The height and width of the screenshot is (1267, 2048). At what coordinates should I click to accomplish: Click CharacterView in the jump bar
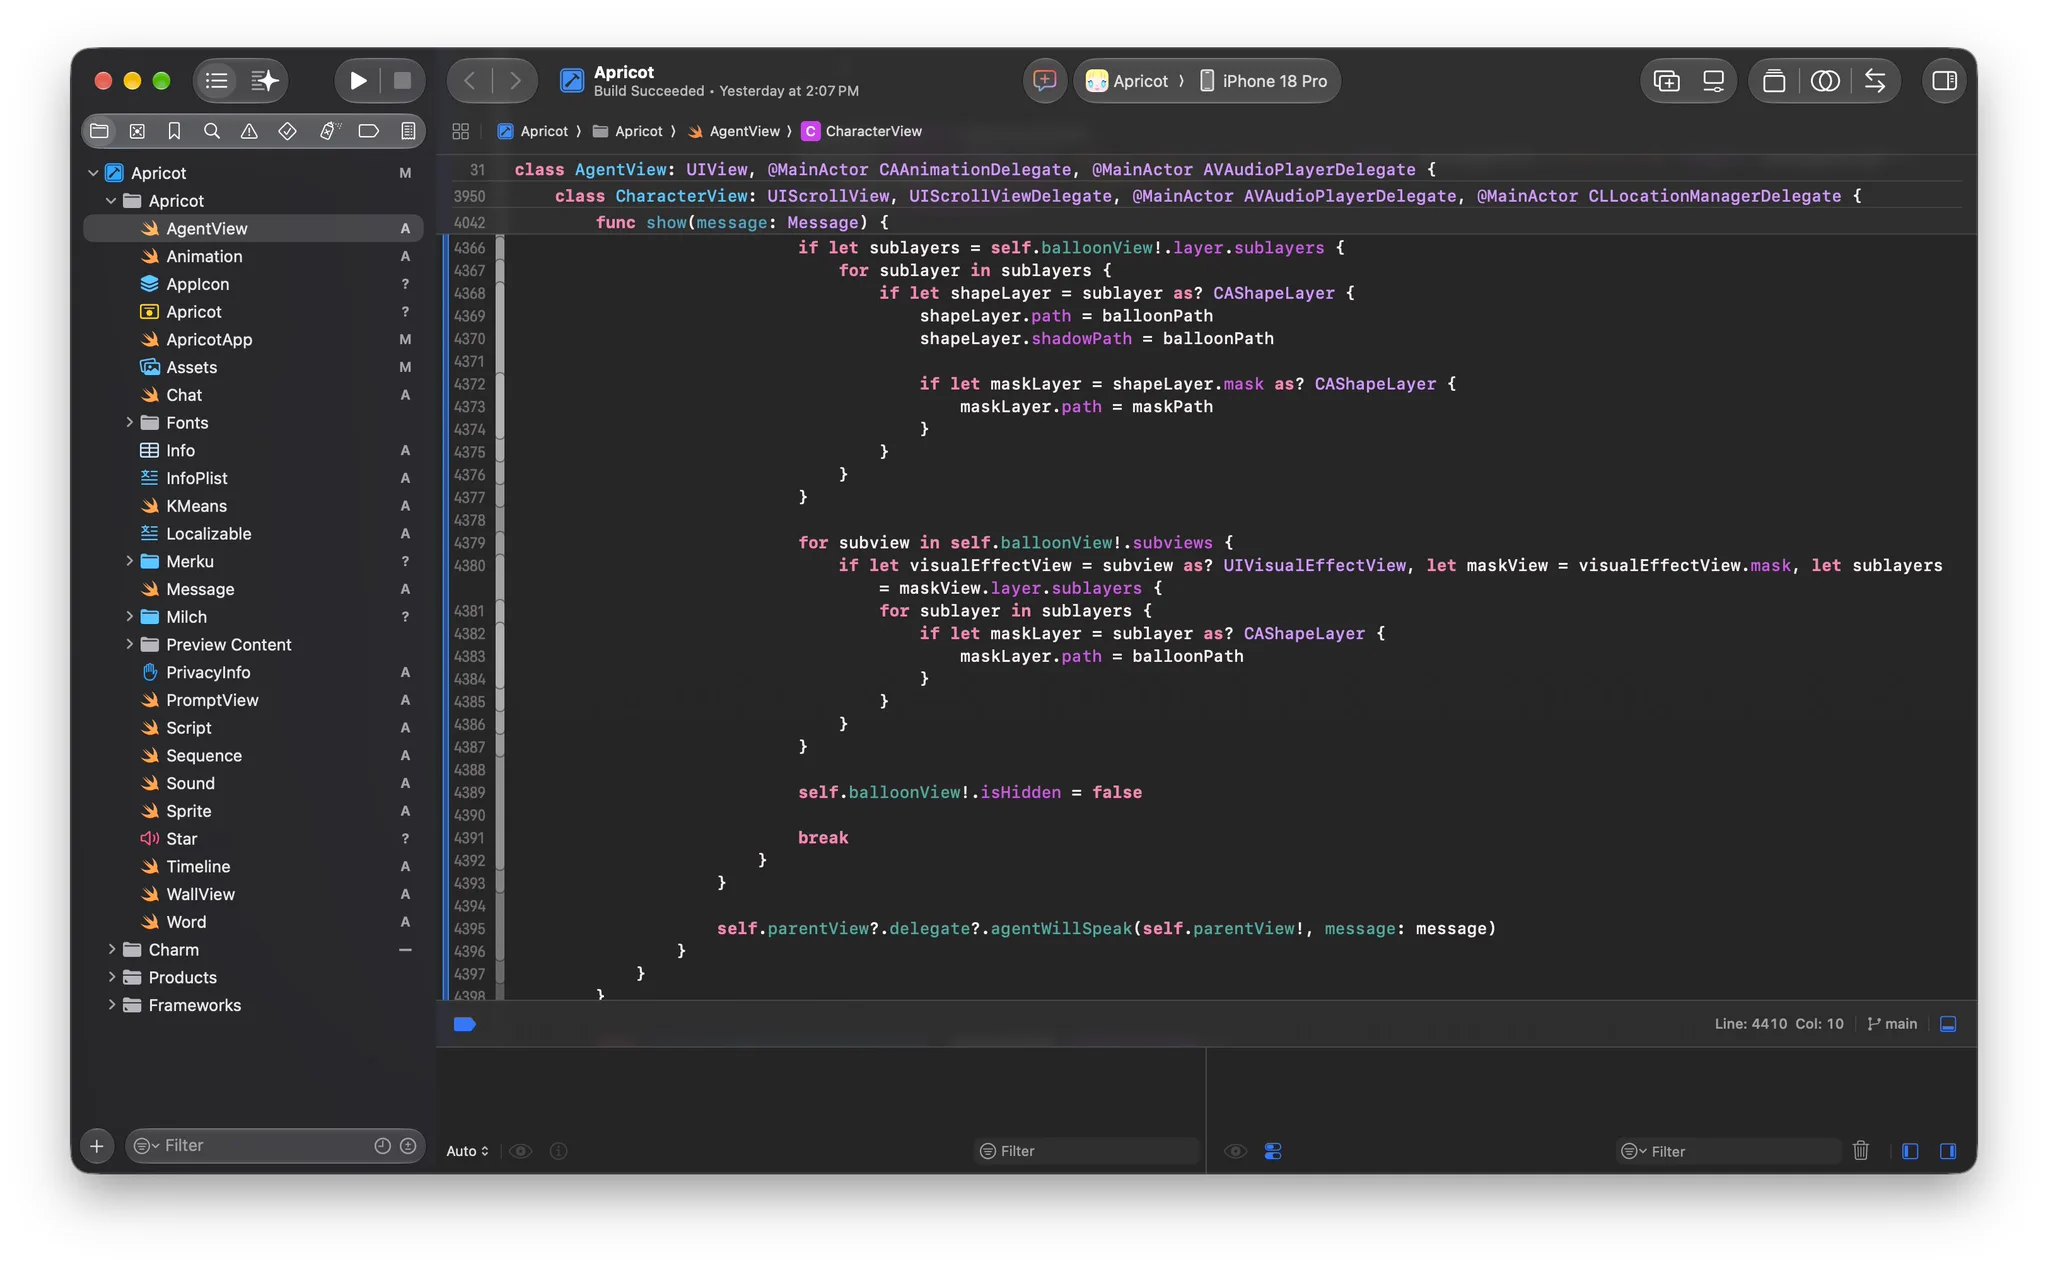coord(862,131)
